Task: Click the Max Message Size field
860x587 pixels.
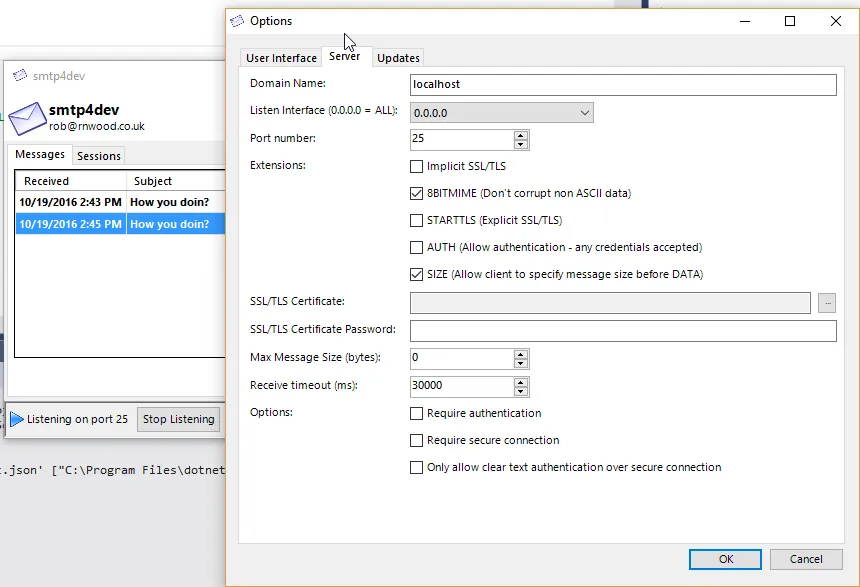Action: coord(462,359)
